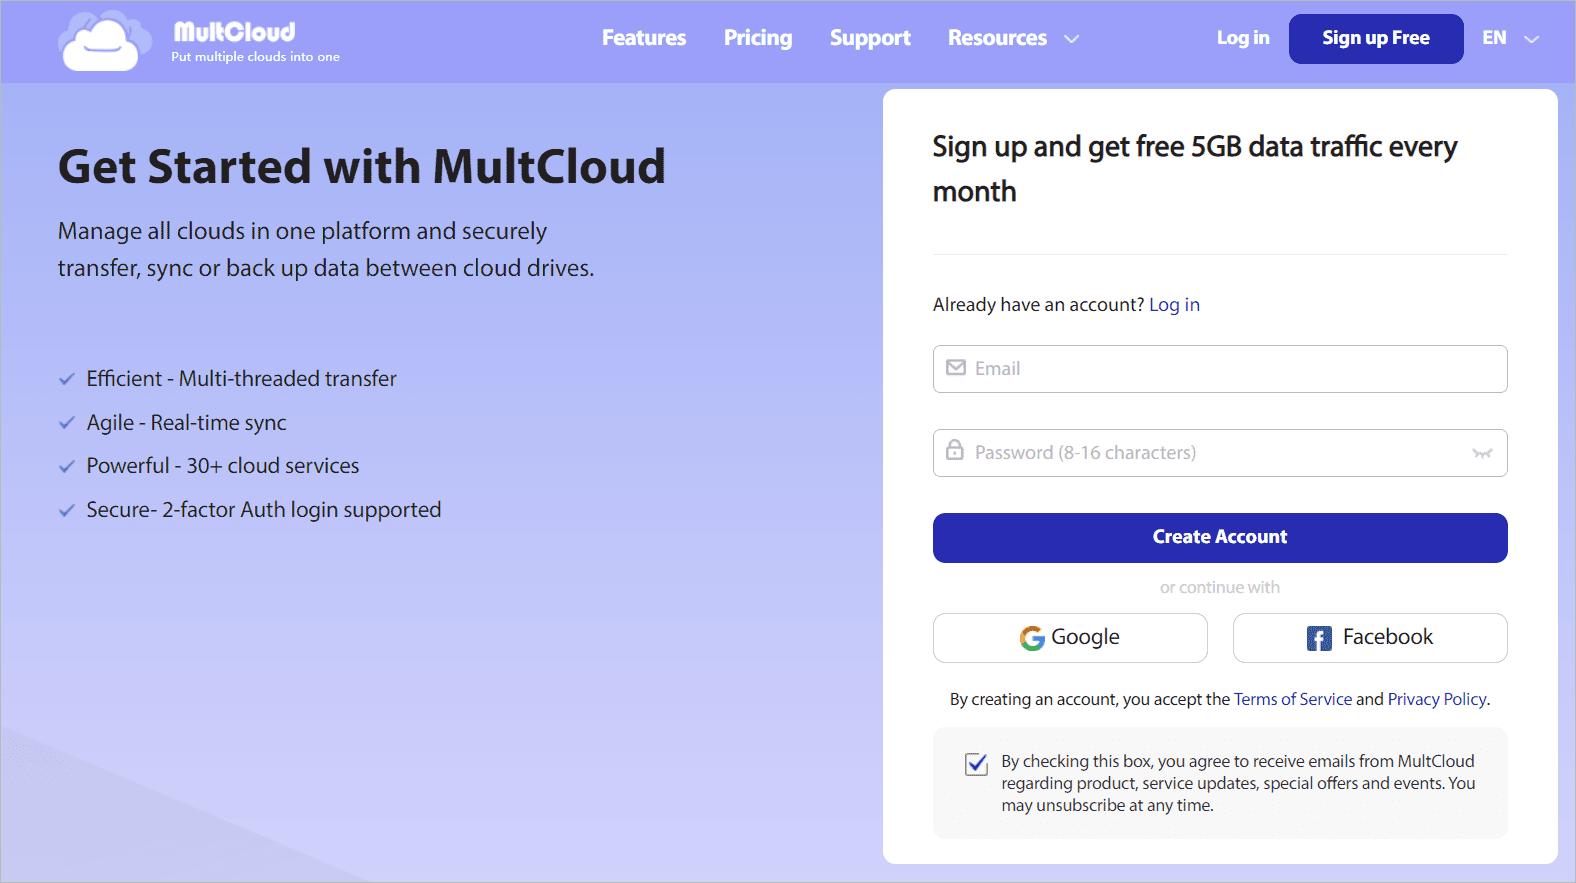Toggle password visibility eye icon

click(x=1482, y=453)
